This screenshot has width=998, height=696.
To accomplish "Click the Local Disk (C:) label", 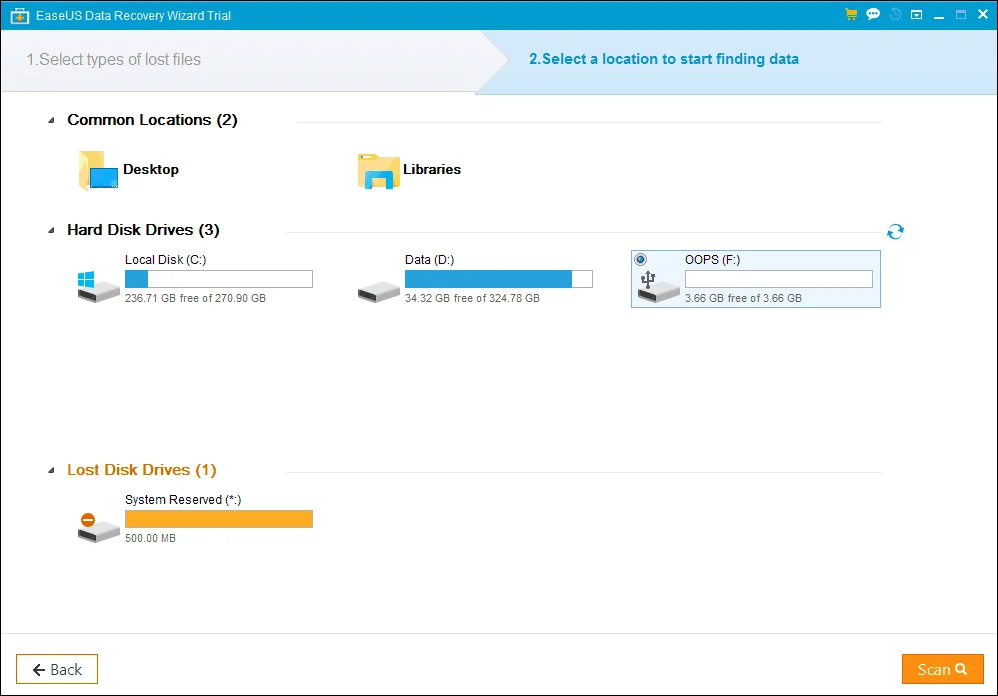I will point(165,260).
